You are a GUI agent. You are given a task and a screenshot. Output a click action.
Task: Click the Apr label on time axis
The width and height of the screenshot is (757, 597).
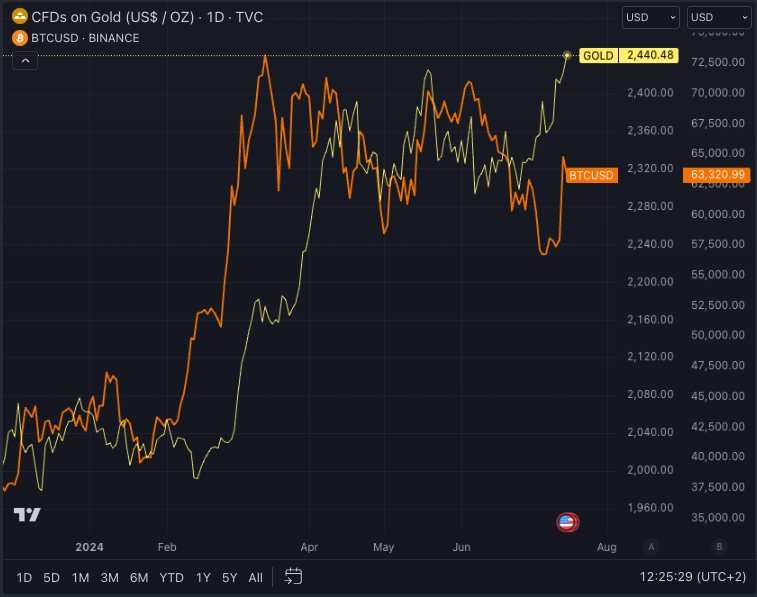coord(309,547)
